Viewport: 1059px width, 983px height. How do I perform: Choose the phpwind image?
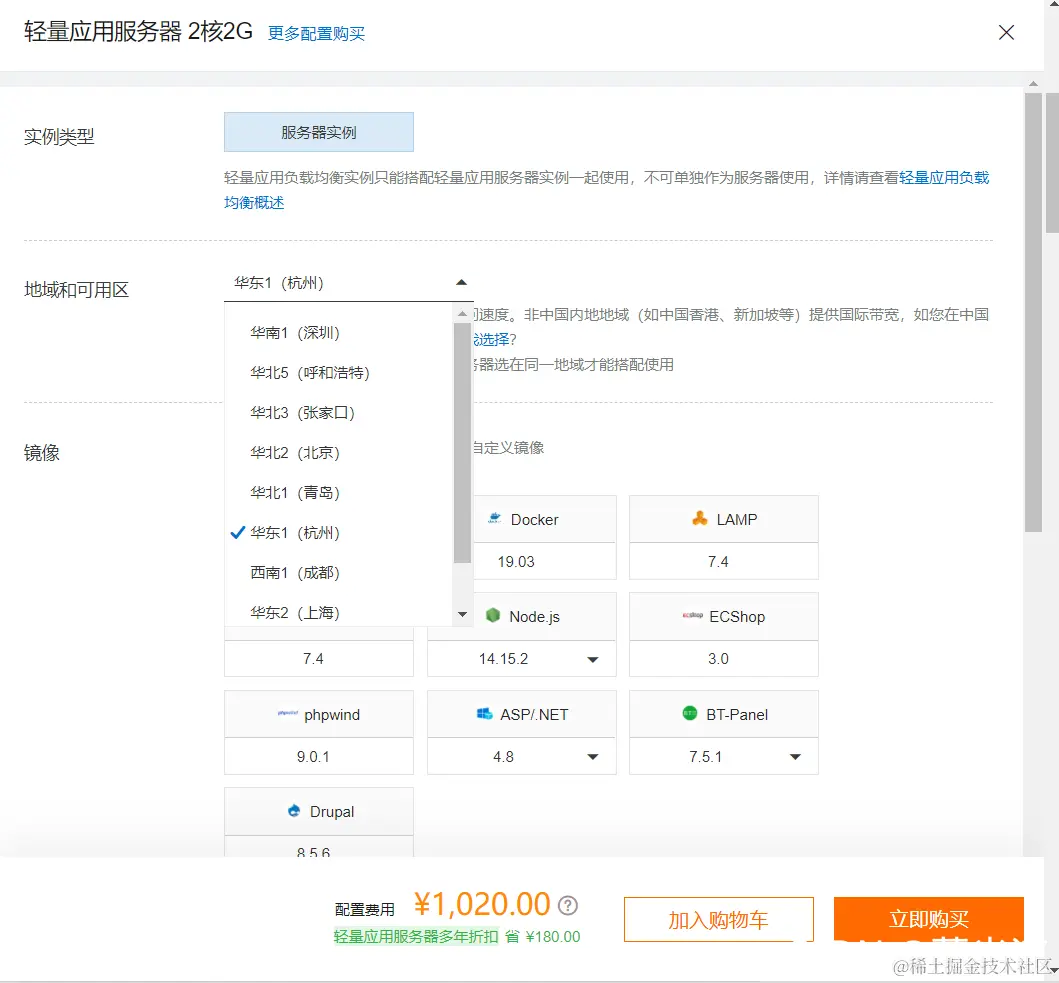tap(318, 713)
